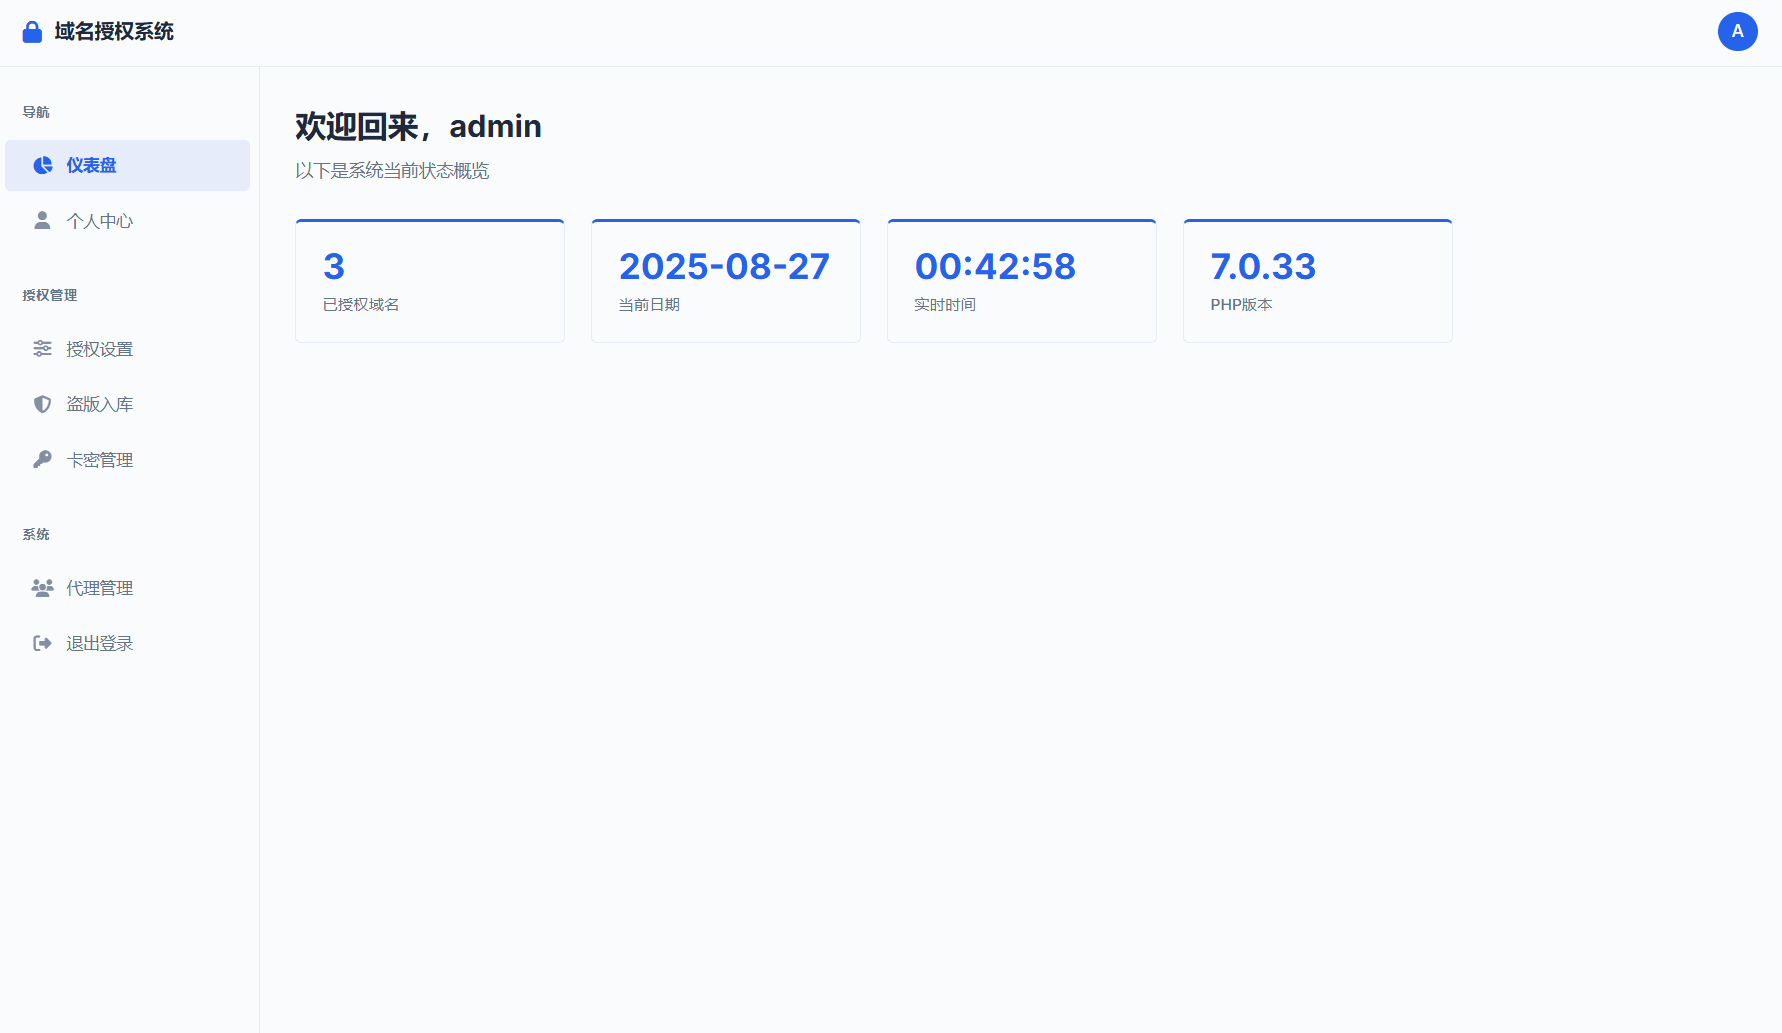The height and width of the screenshot is (1033, 1782).
Task: Click the group icon for 代理管理
Action: pos(42,588)
